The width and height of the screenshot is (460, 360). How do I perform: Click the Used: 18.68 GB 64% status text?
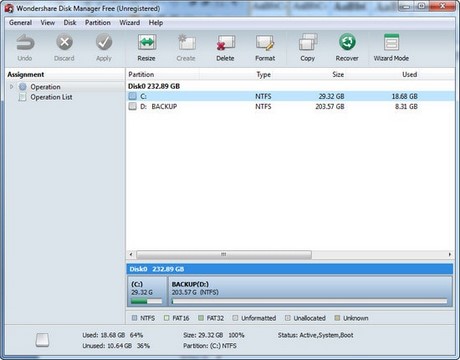(113, 335)
